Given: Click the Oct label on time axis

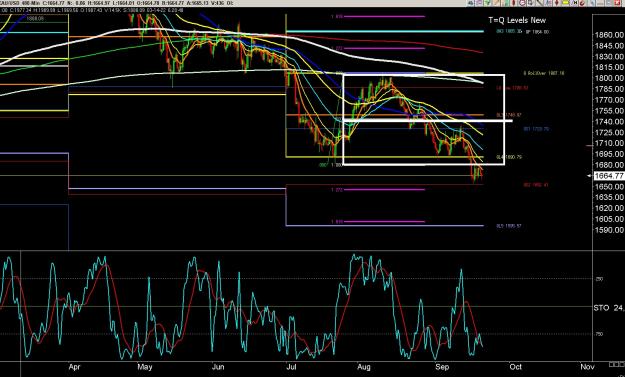Looking at the screenshot, I should 515,367.
